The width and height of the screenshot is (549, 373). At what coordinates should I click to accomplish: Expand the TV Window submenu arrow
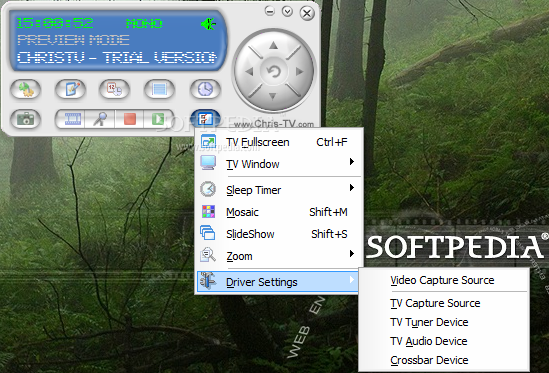(x=352, y=161)
